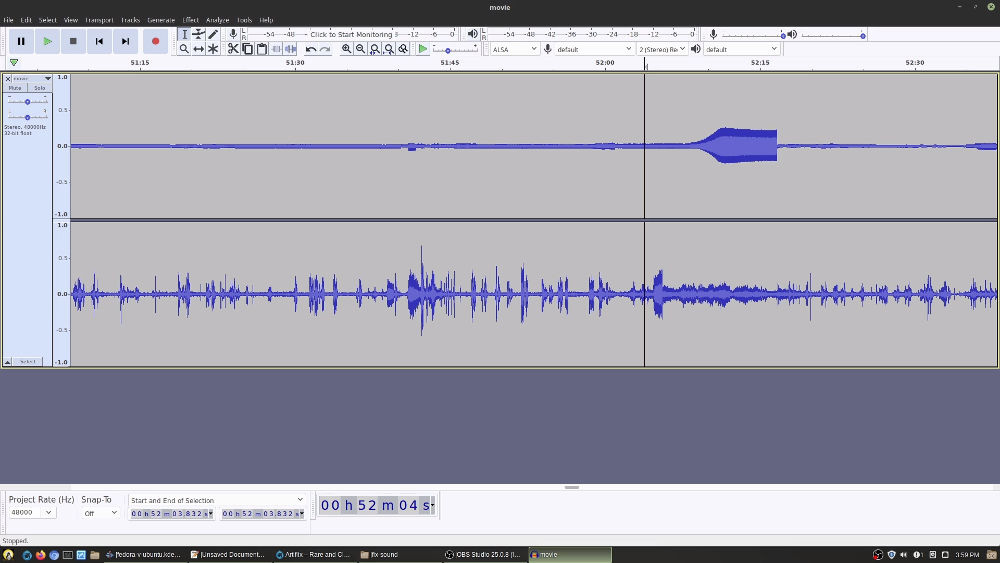Open the Snap-To Off dropdown
This screenshot has height=563, width=1000.
coord(101,513)
